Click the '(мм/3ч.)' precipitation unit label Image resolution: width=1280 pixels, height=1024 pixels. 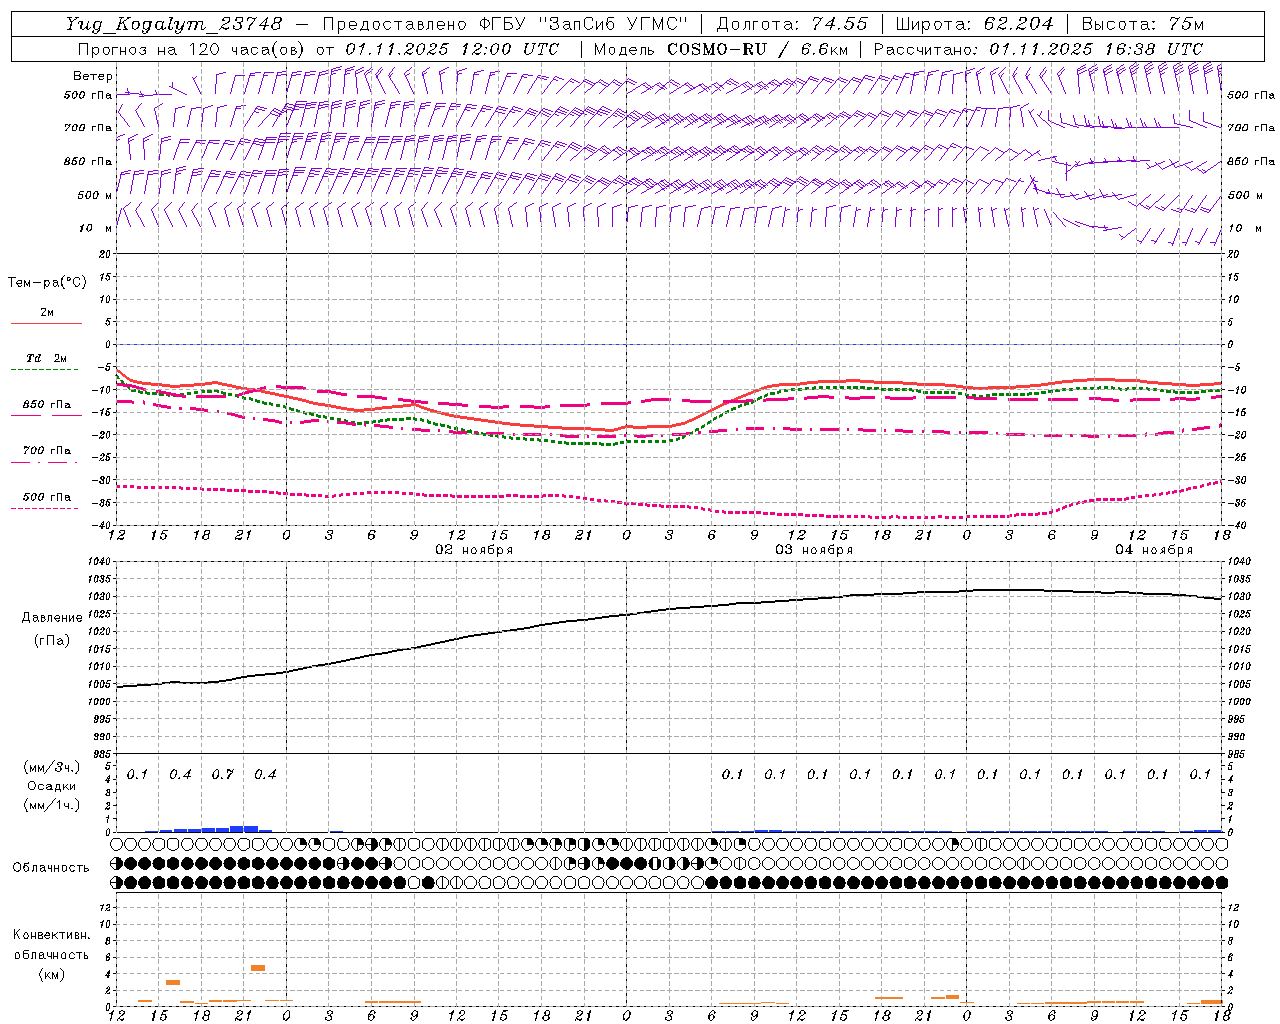click(52, 767)
